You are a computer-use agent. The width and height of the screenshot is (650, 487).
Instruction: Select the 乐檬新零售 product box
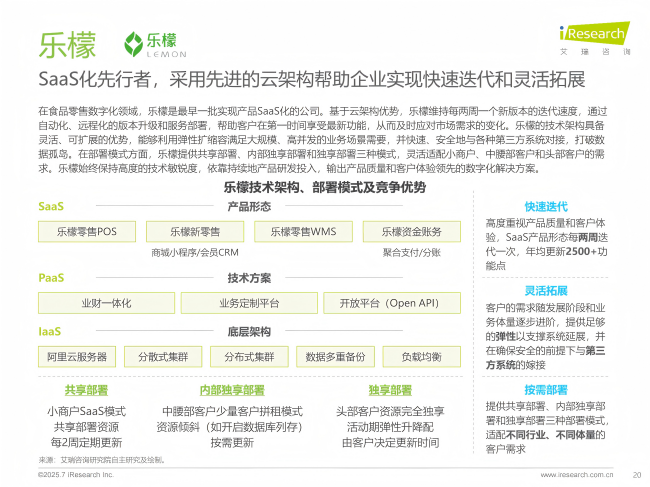click(x=195, y=231)
